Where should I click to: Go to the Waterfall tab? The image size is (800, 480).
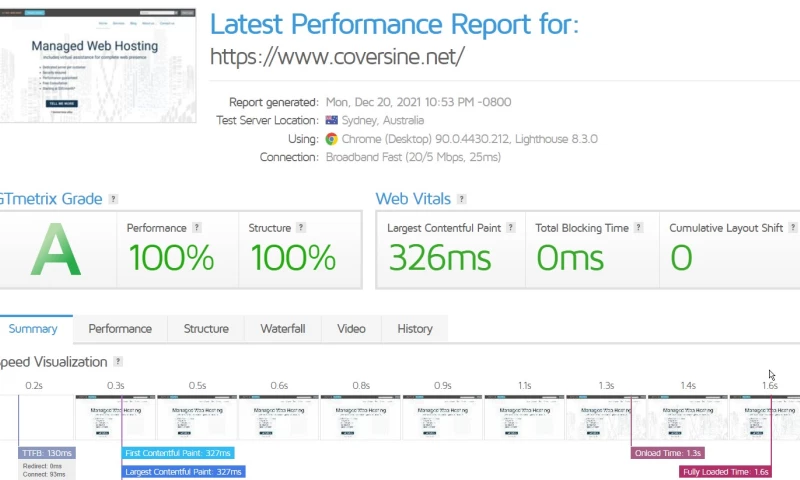283,329
